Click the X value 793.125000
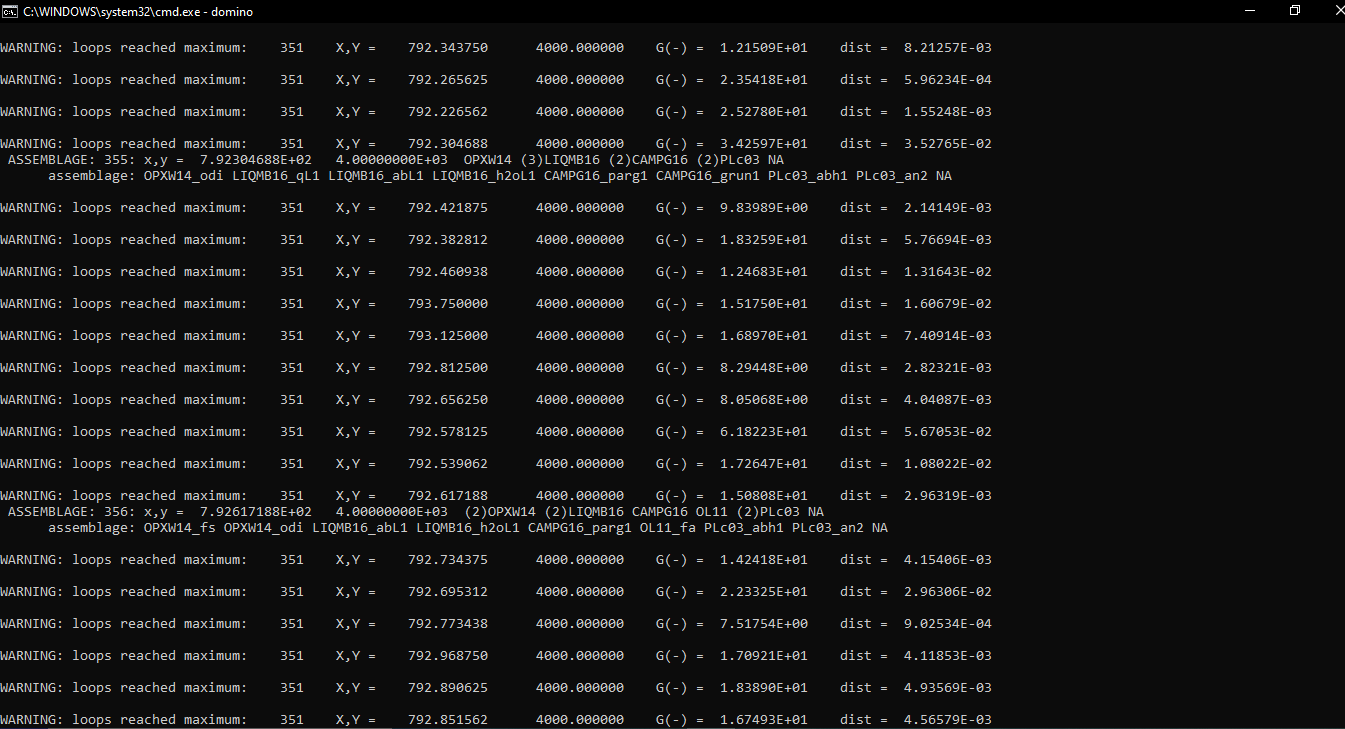Viewport: 1345px width, 729px height. point(447,336)
